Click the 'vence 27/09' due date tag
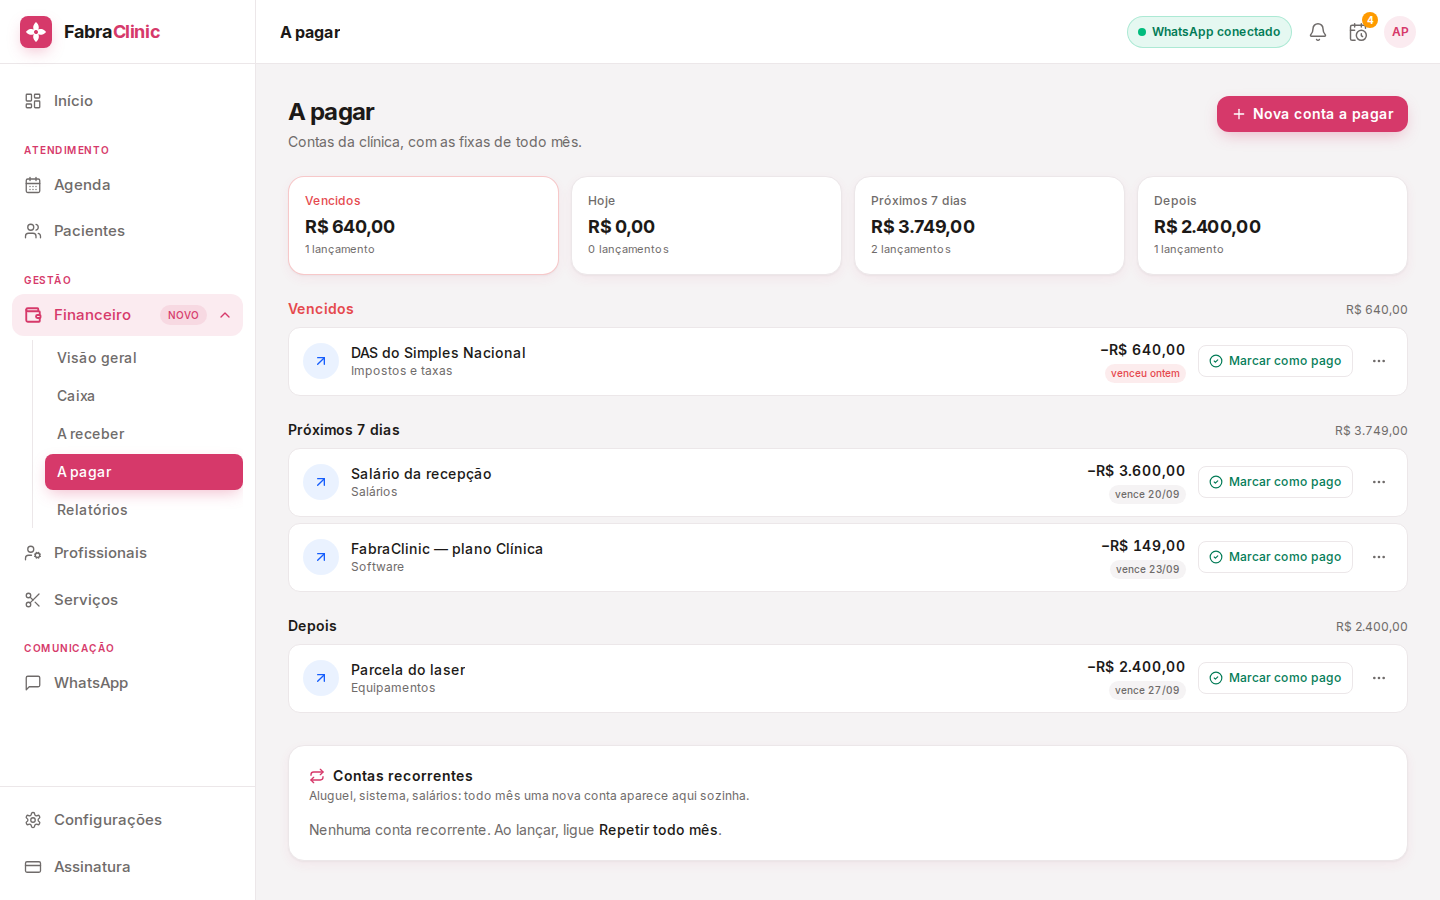1440x900 pixels. (x=1147, y=691)
